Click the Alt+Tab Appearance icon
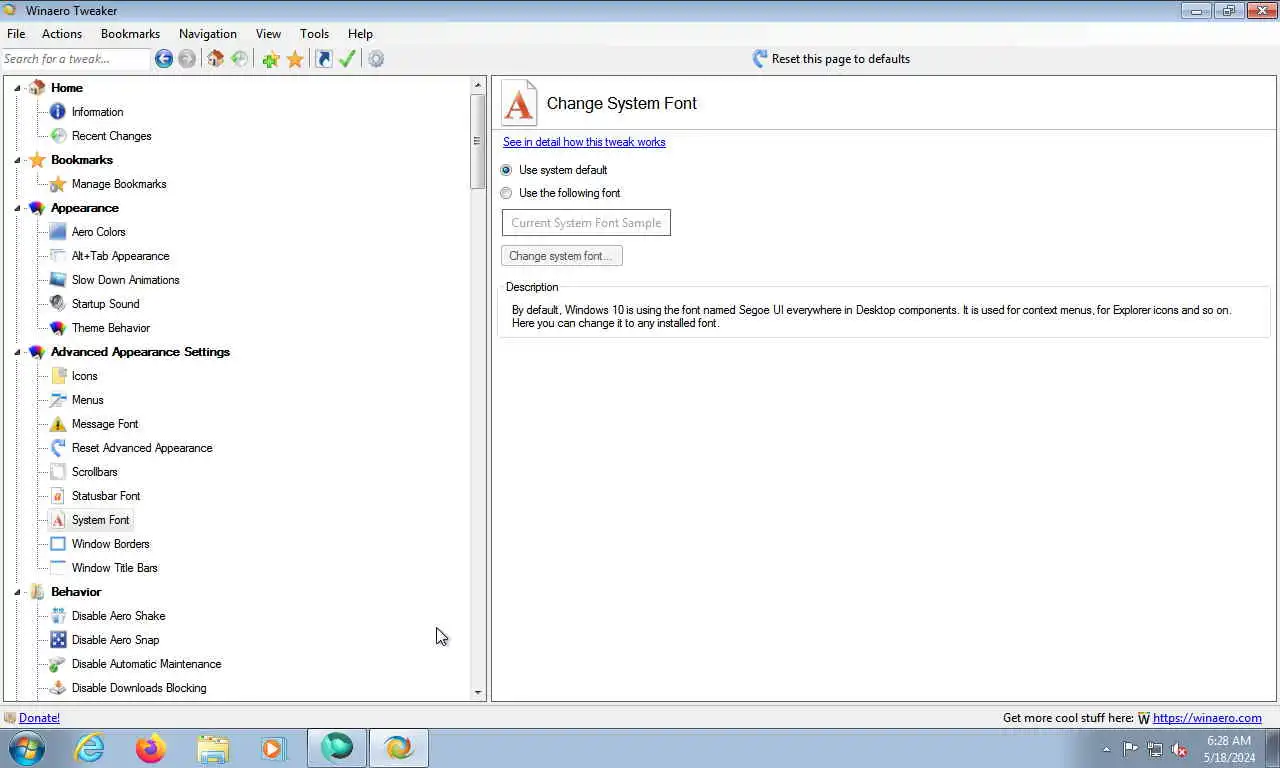 click(58, 256)
